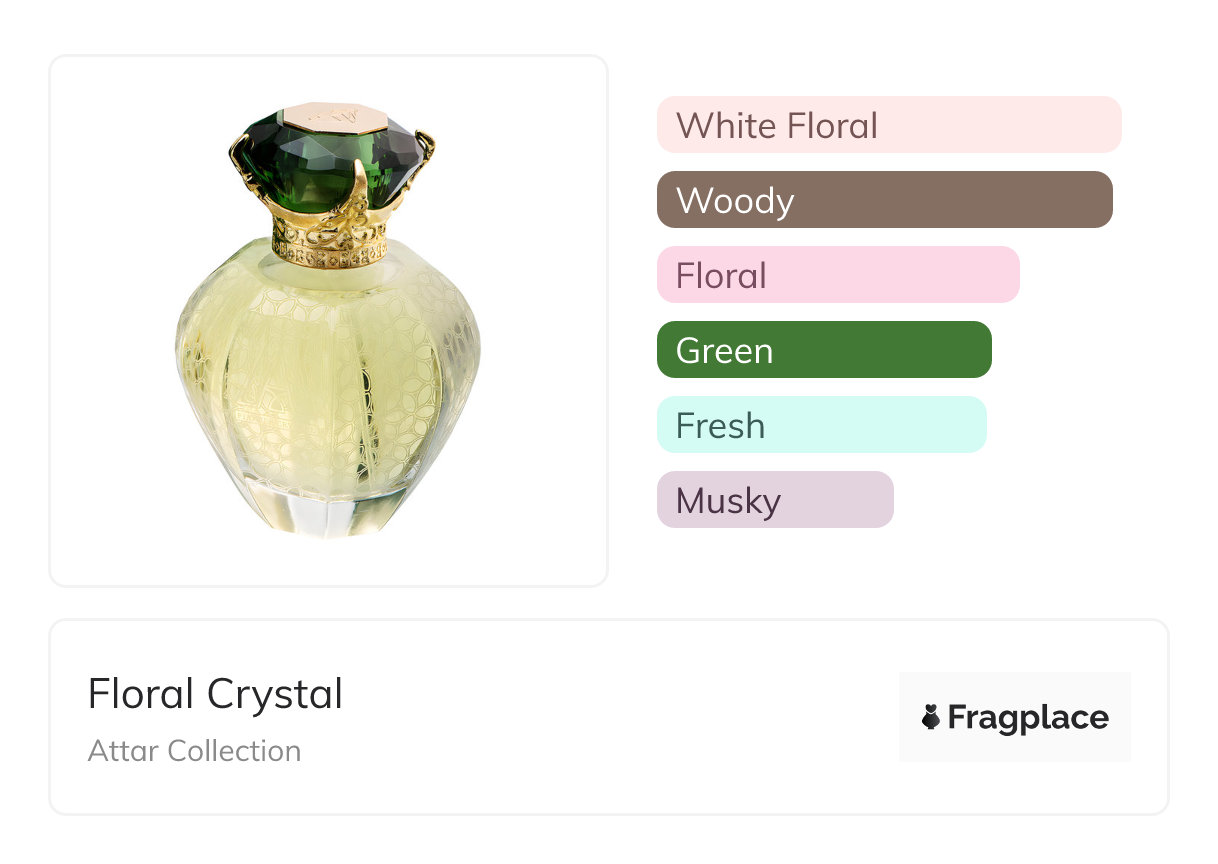This screenshot has width=1218, height=864.
Task: Click the gold filigree collar on the bottle
Action: point(329,242)
